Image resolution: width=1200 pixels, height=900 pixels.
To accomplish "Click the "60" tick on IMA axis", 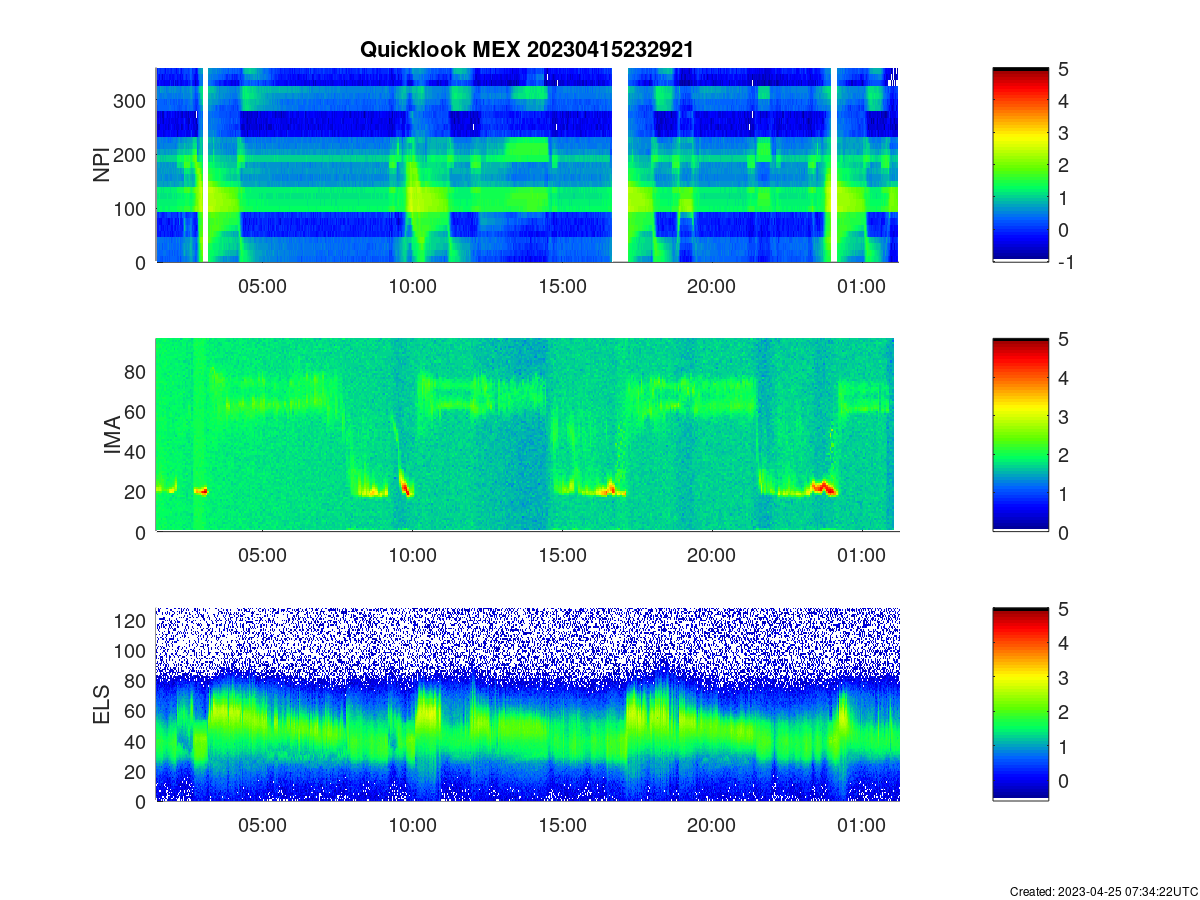I will (x=136, y=411).
